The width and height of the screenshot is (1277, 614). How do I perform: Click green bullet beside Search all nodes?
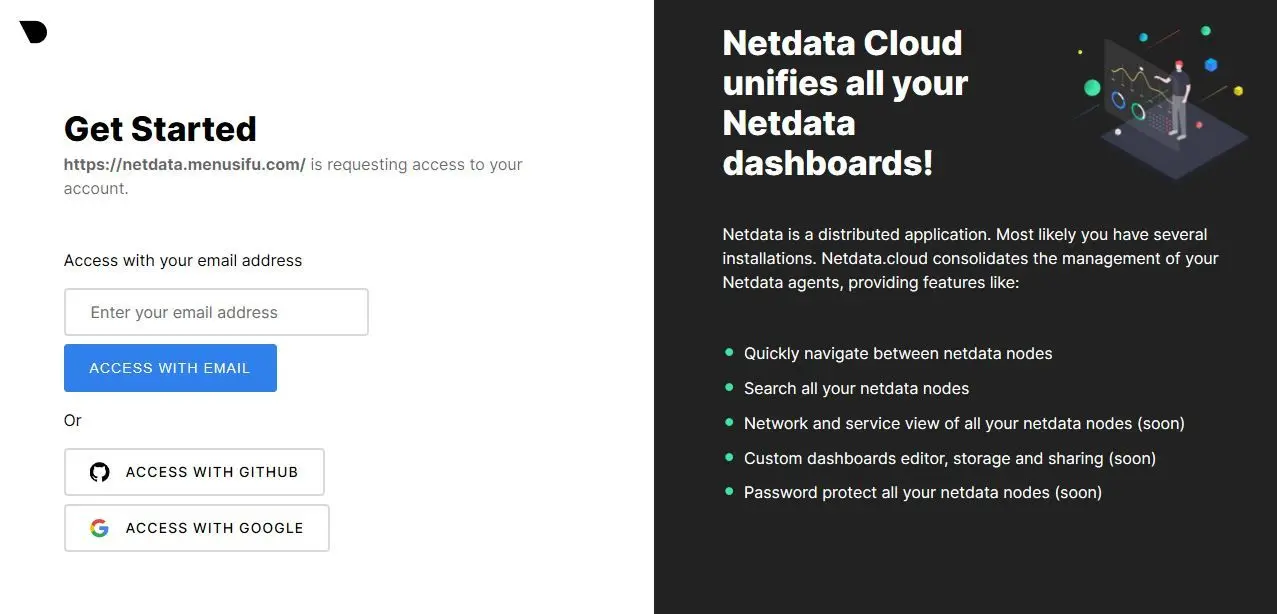pos(729,387)
